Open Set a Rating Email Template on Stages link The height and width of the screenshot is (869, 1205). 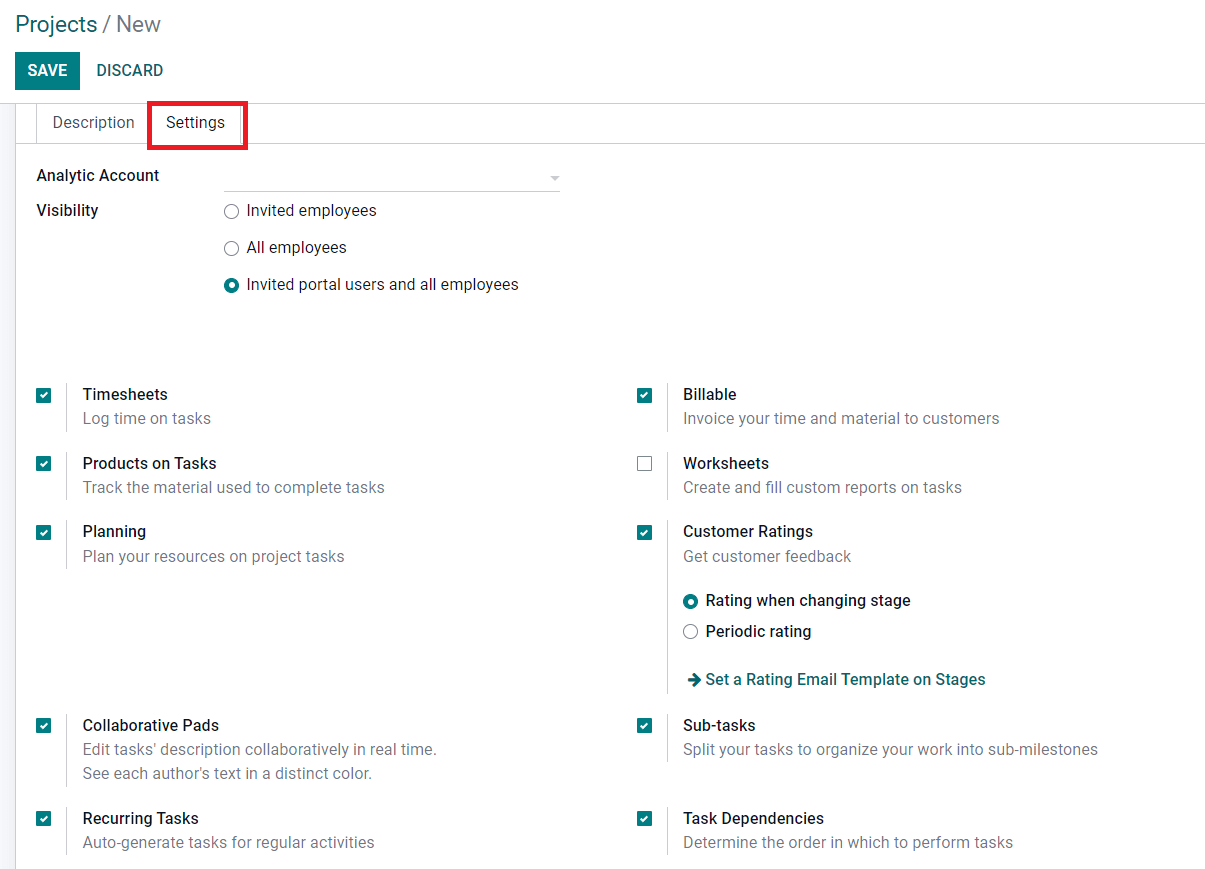pyautogui.click(x=845, y=680)
